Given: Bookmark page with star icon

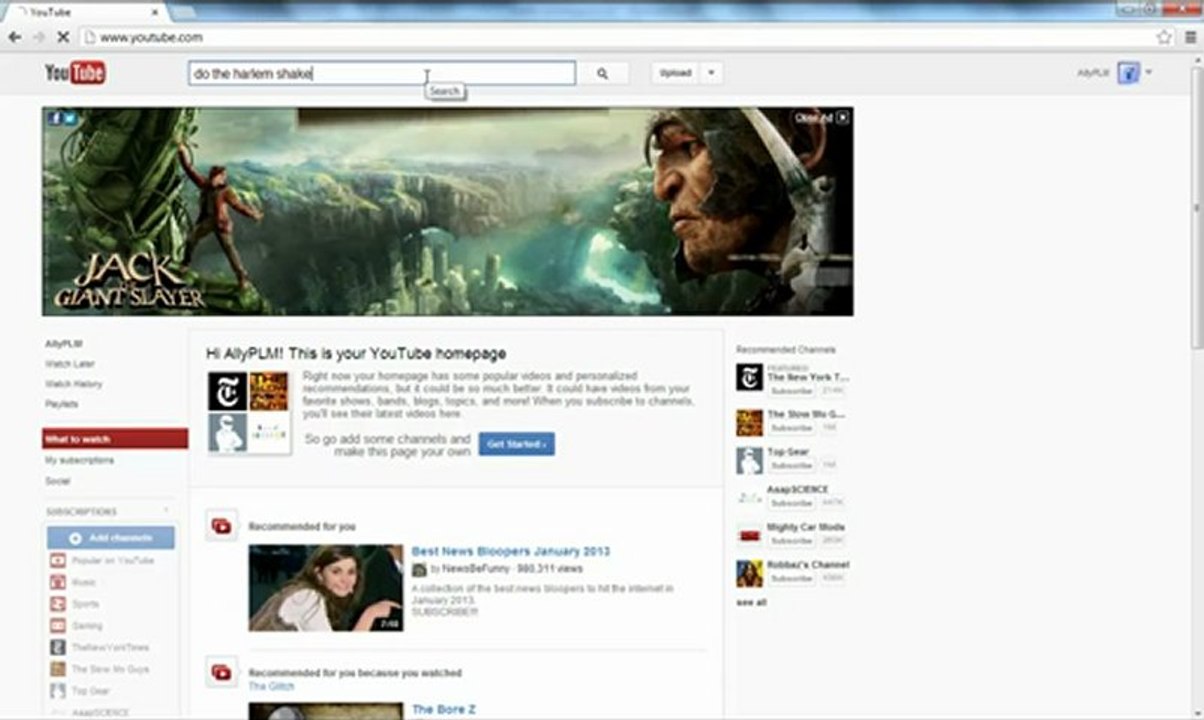Looking at the screenshot, I should pyautogui.click(x=1164, y=37).
